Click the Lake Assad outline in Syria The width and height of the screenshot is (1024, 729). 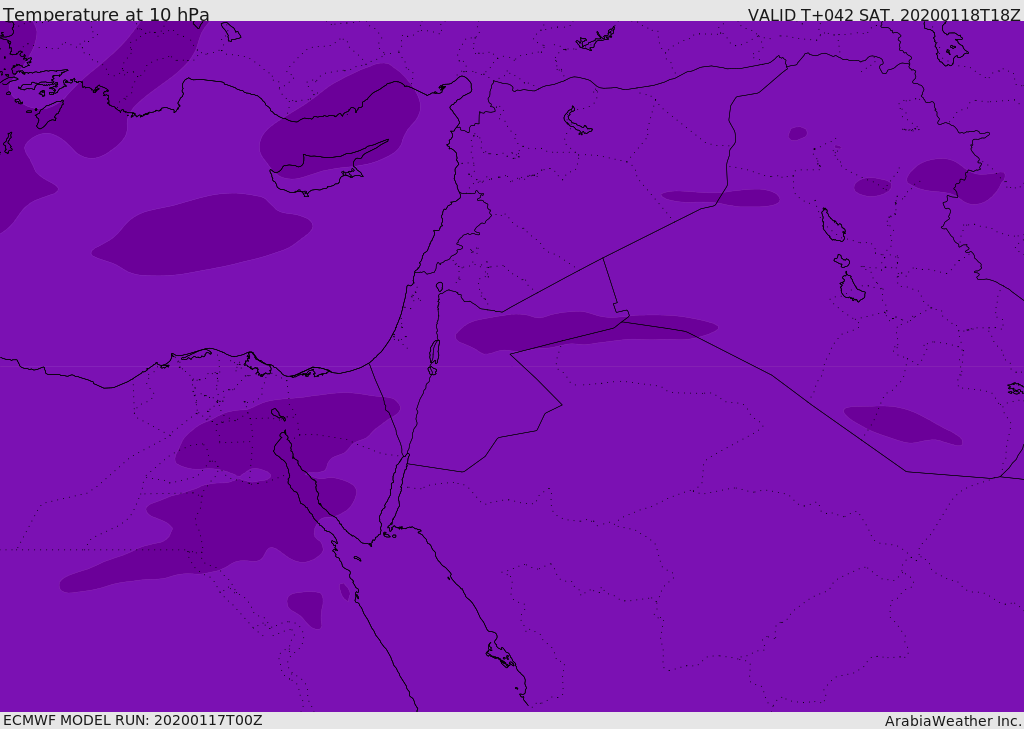pyautogui.click(x=577, y=122)
